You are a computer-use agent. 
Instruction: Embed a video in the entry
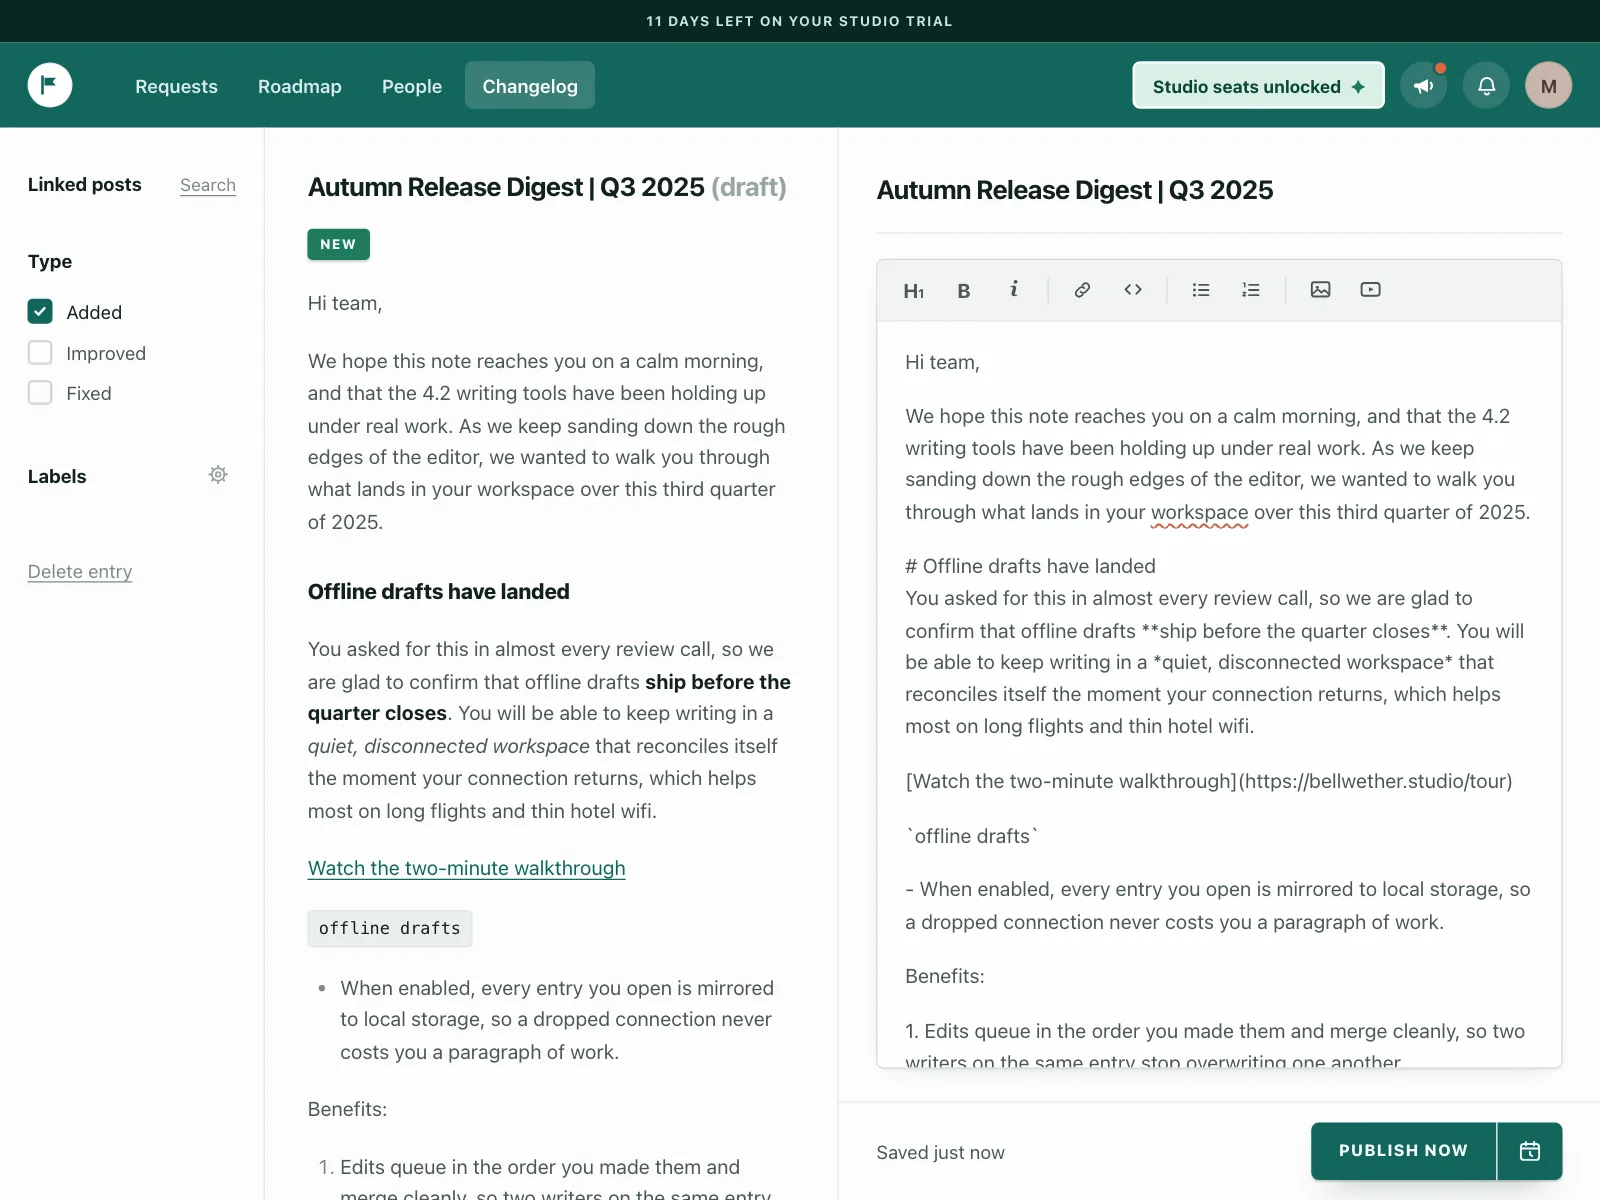1370,290
